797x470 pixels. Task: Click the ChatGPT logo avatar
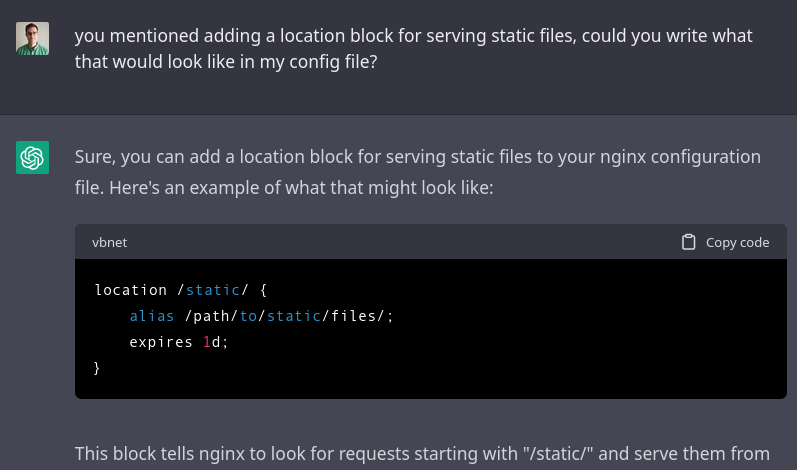click(x=33, y=158)
